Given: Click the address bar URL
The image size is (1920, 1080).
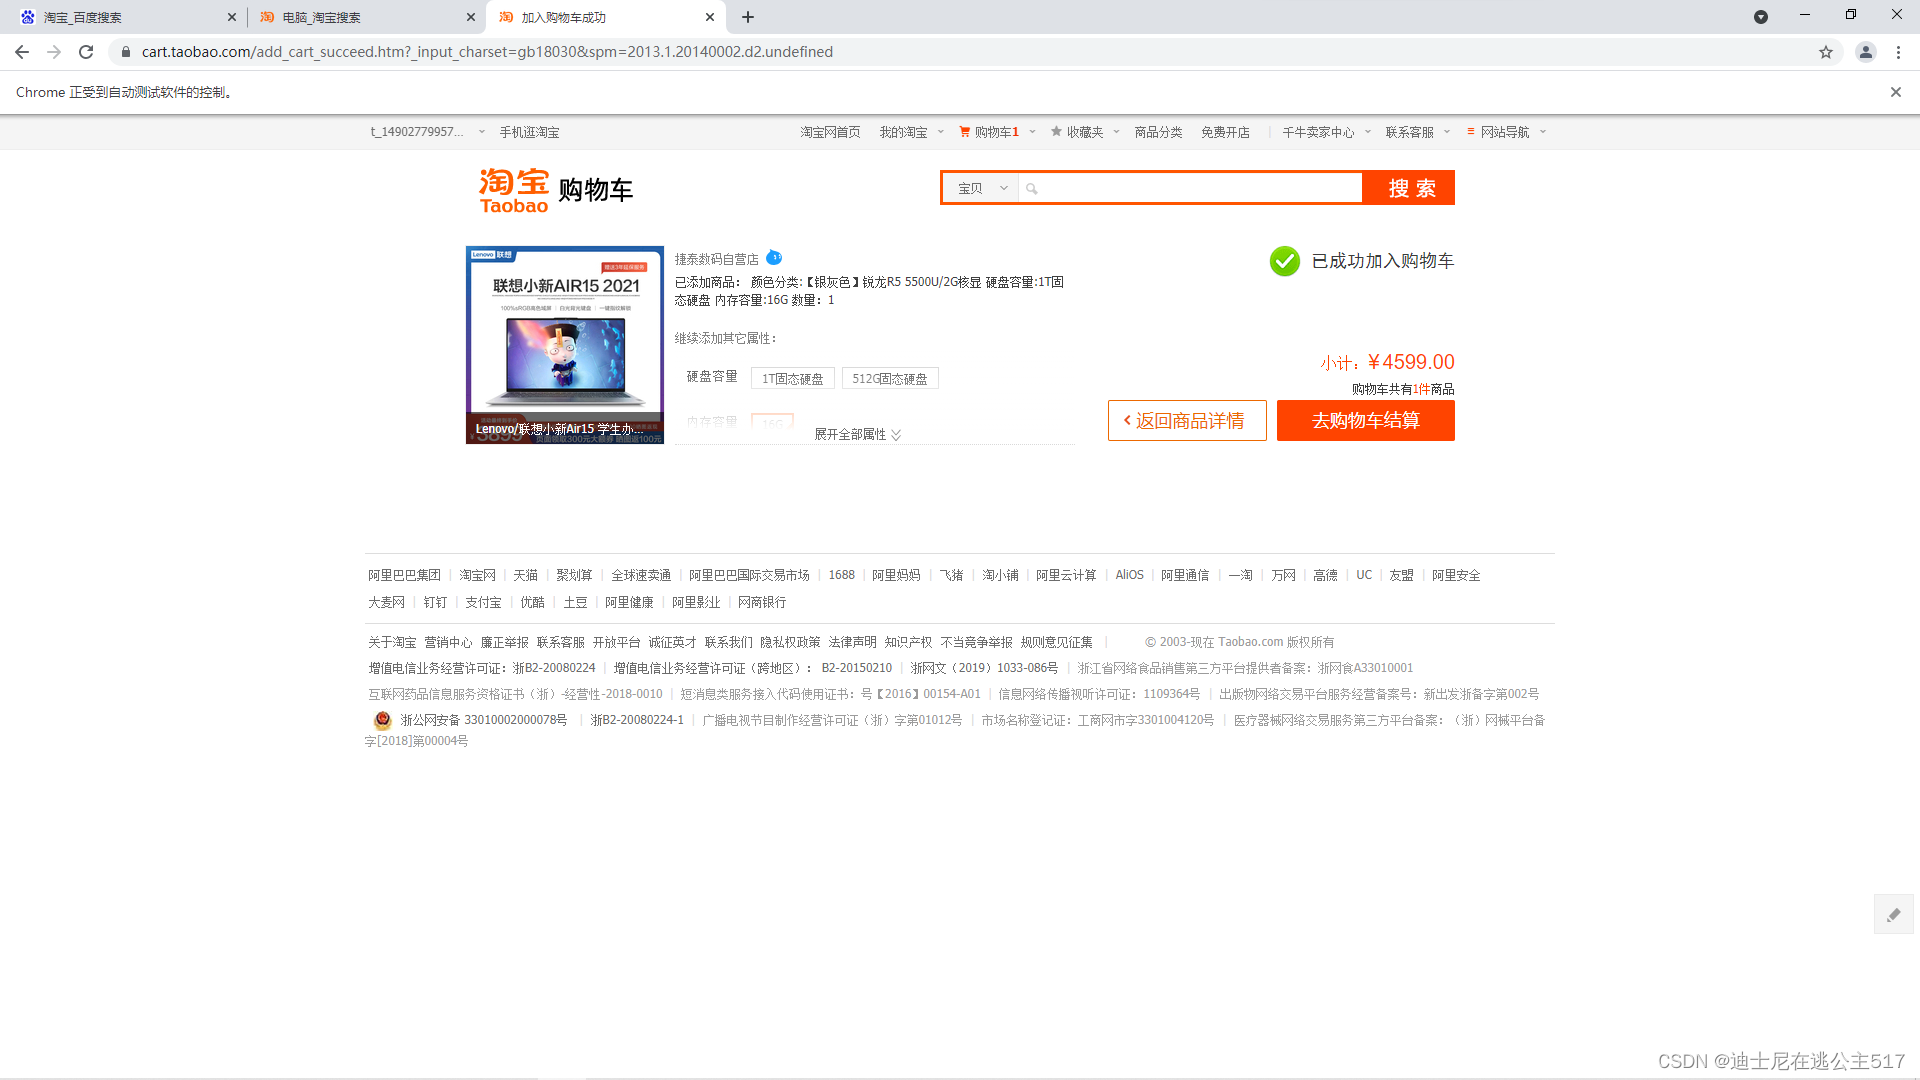Looking at the screenshot, I should click(487, 52).
